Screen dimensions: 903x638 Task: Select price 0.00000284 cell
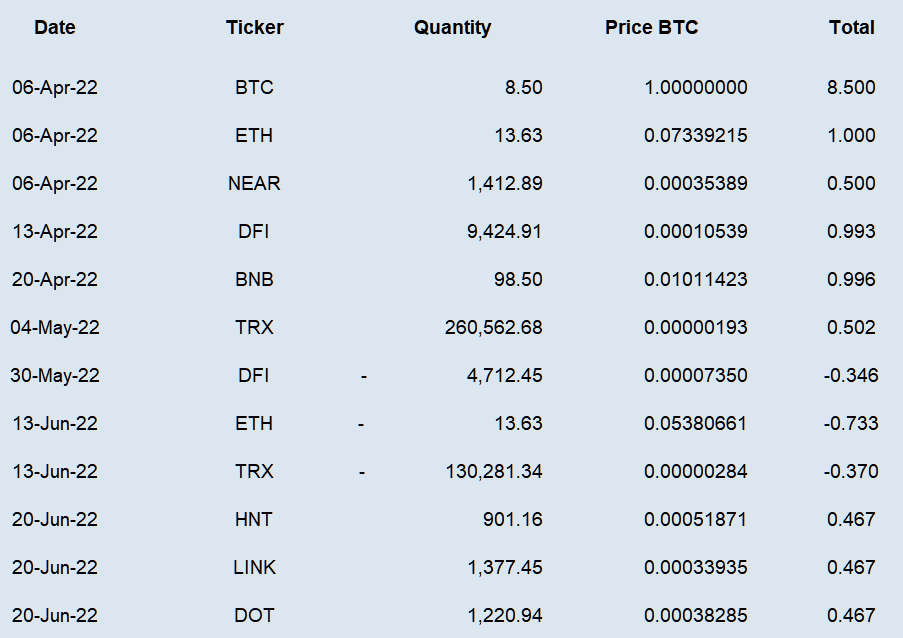pos(696,472)
